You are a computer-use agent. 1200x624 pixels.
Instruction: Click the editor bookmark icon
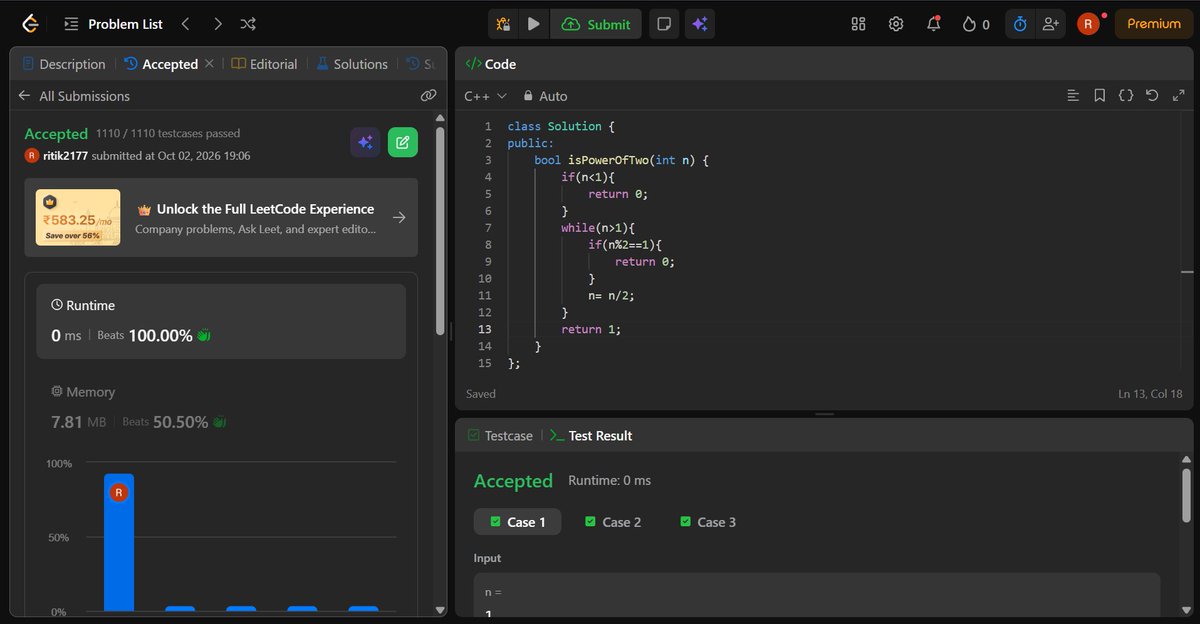coord(1099,96)
